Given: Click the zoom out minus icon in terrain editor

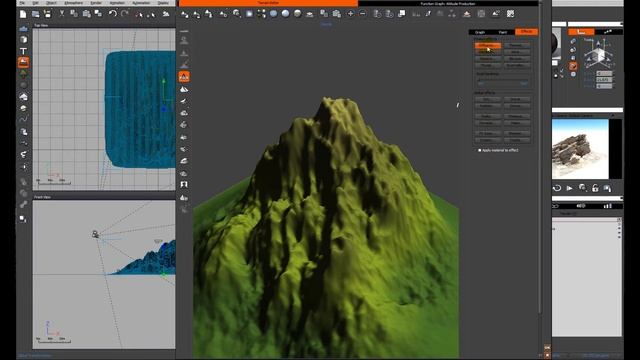Looking at the screenshot, I should [x=362, y=14].
